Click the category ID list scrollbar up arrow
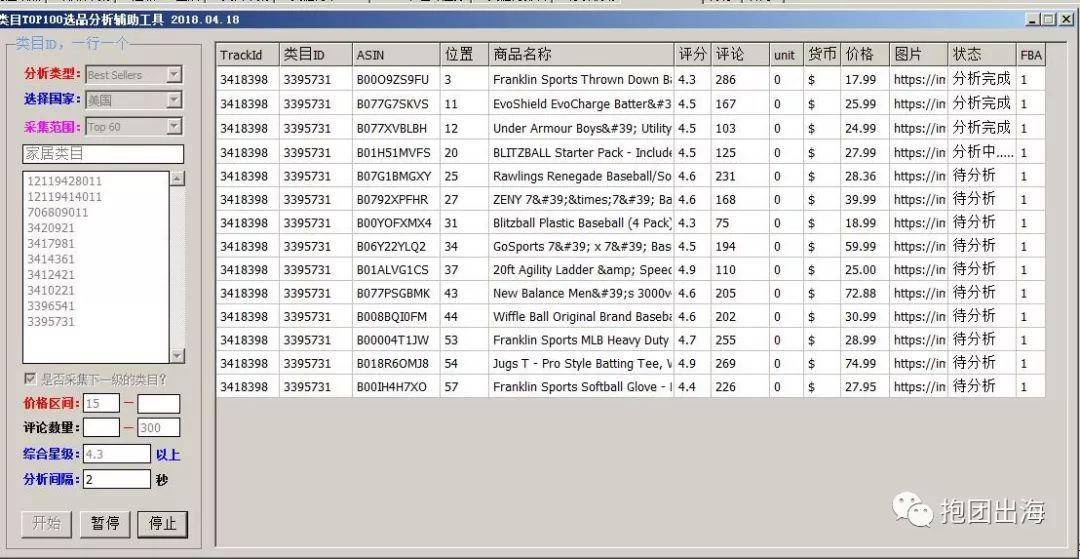 177,178
